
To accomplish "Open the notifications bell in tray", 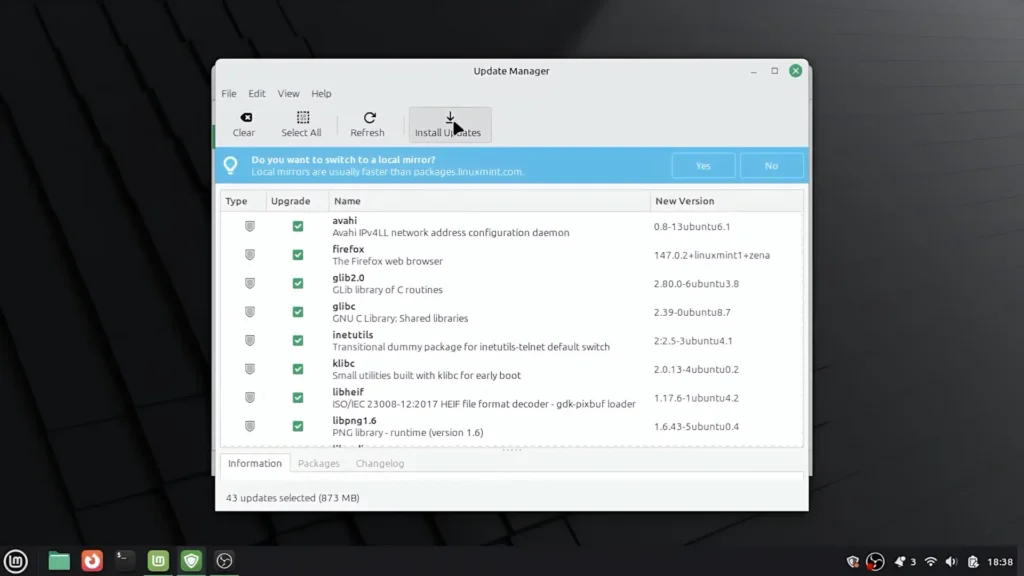I will 900,562.
